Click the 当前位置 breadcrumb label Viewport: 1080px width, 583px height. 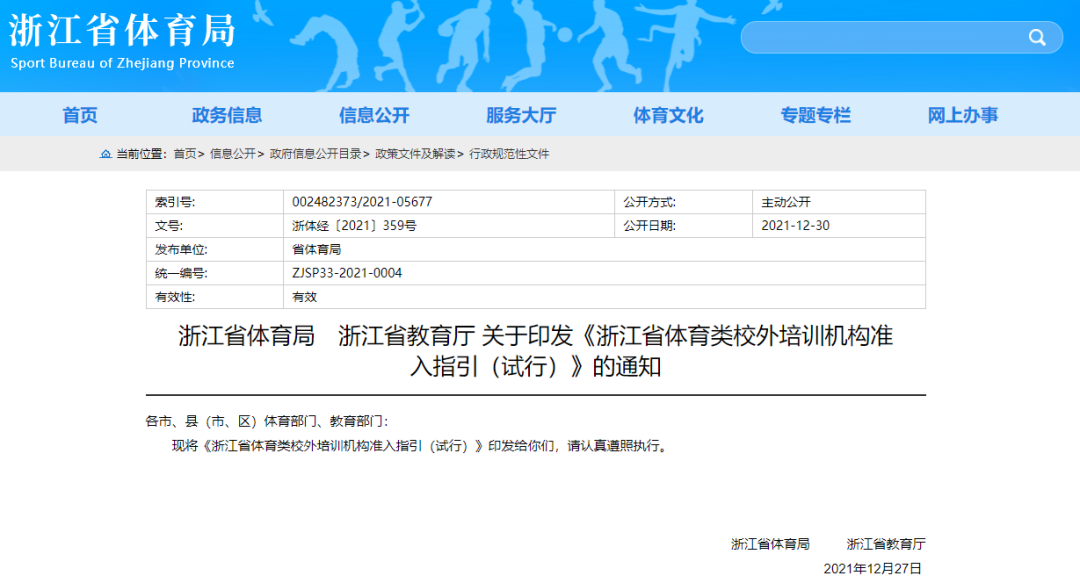[x=141, y=154]
